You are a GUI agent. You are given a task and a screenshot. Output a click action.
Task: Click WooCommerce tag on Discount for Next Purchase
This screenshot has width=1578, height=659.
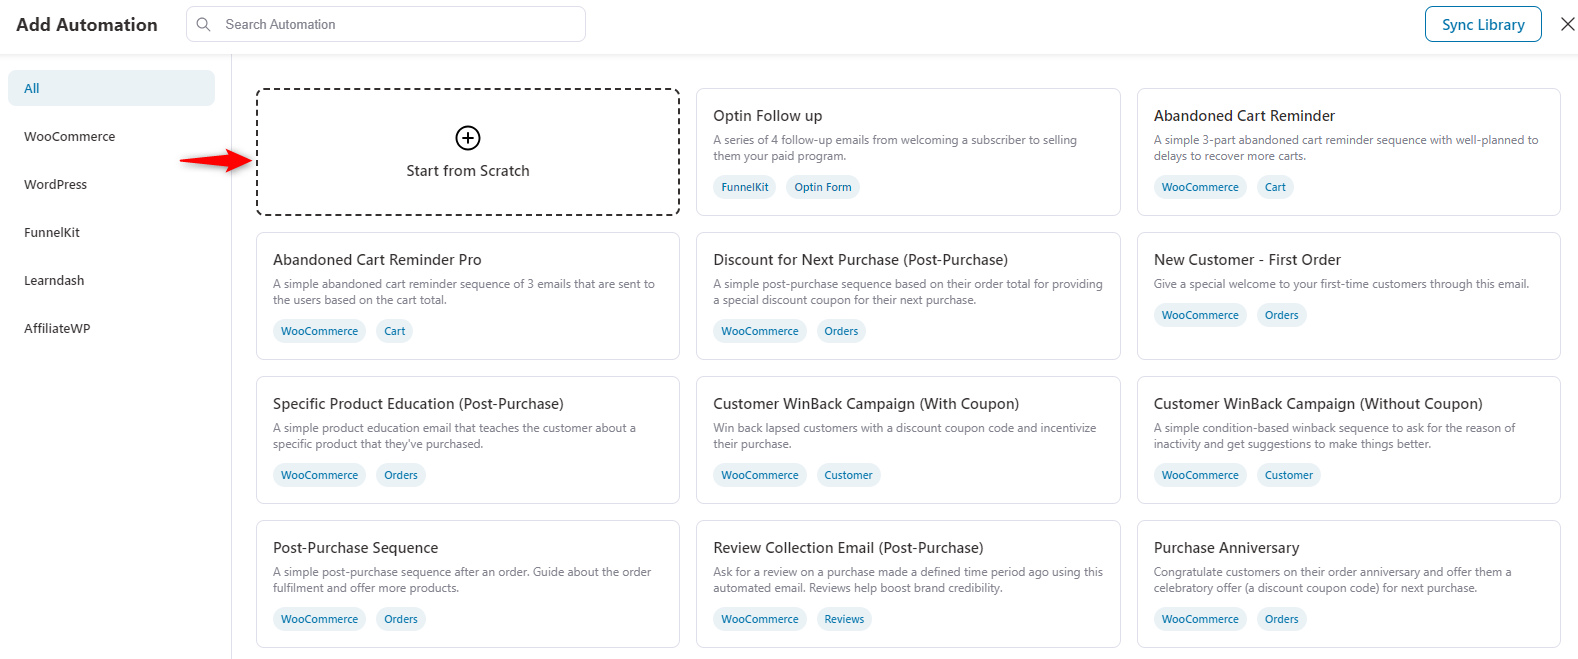(760, 331)
